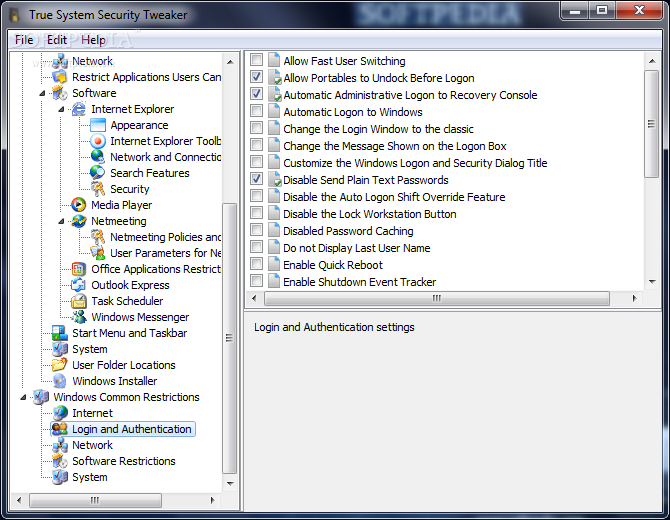
Task: Click the Task Scheduler icon
Action: click(x=79, y=301)
